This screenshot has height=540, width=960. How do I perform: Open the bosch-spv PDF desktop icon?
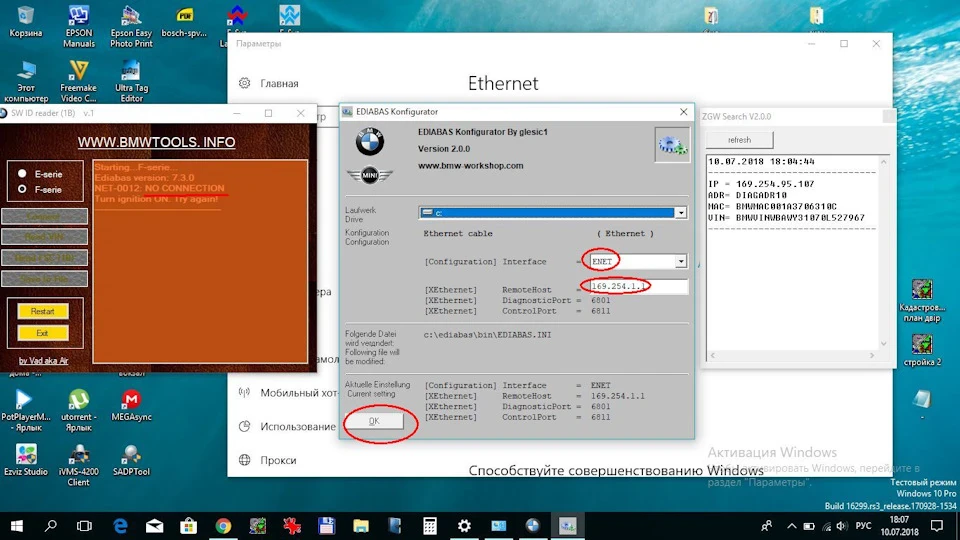184,21
